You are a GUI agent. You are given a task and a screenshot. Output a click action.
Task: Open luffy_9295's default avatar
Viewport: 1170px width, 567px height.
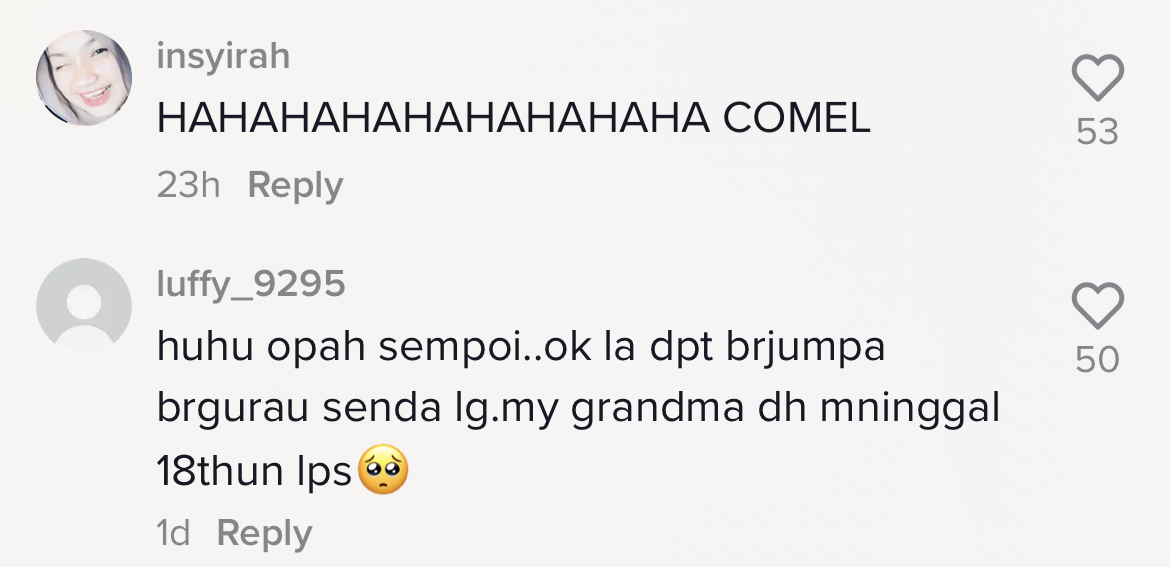point(84,305)
